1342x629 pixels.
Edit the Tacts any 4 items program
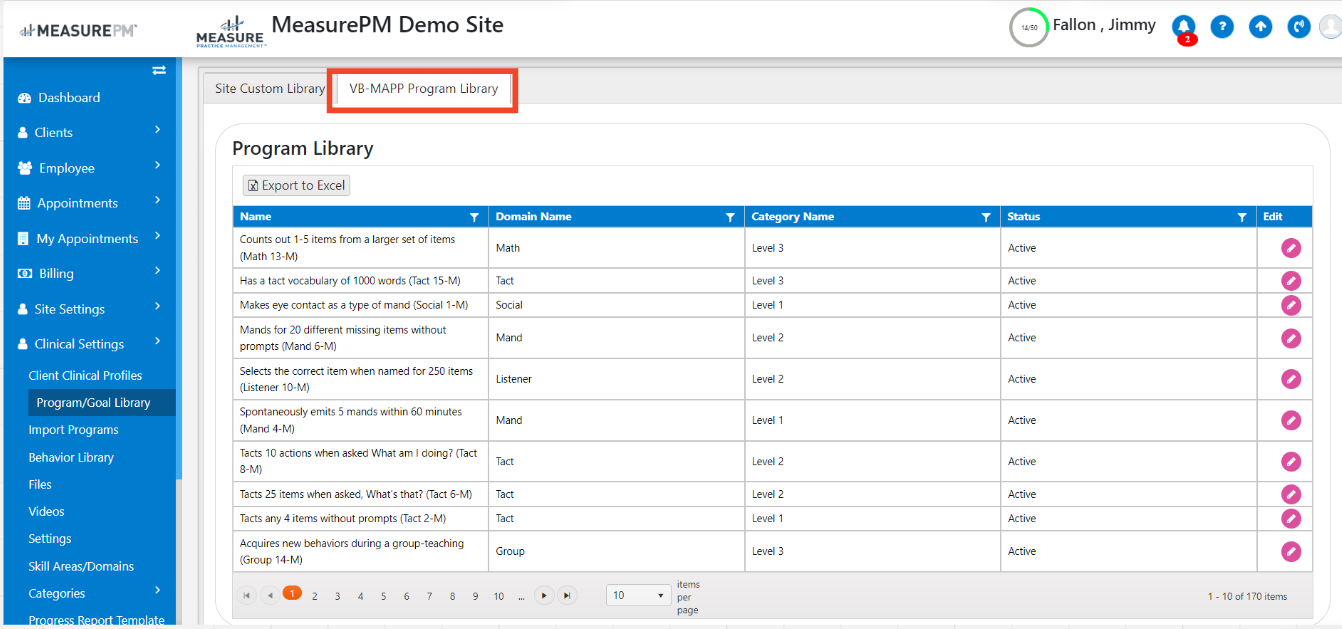(1291, 518)
